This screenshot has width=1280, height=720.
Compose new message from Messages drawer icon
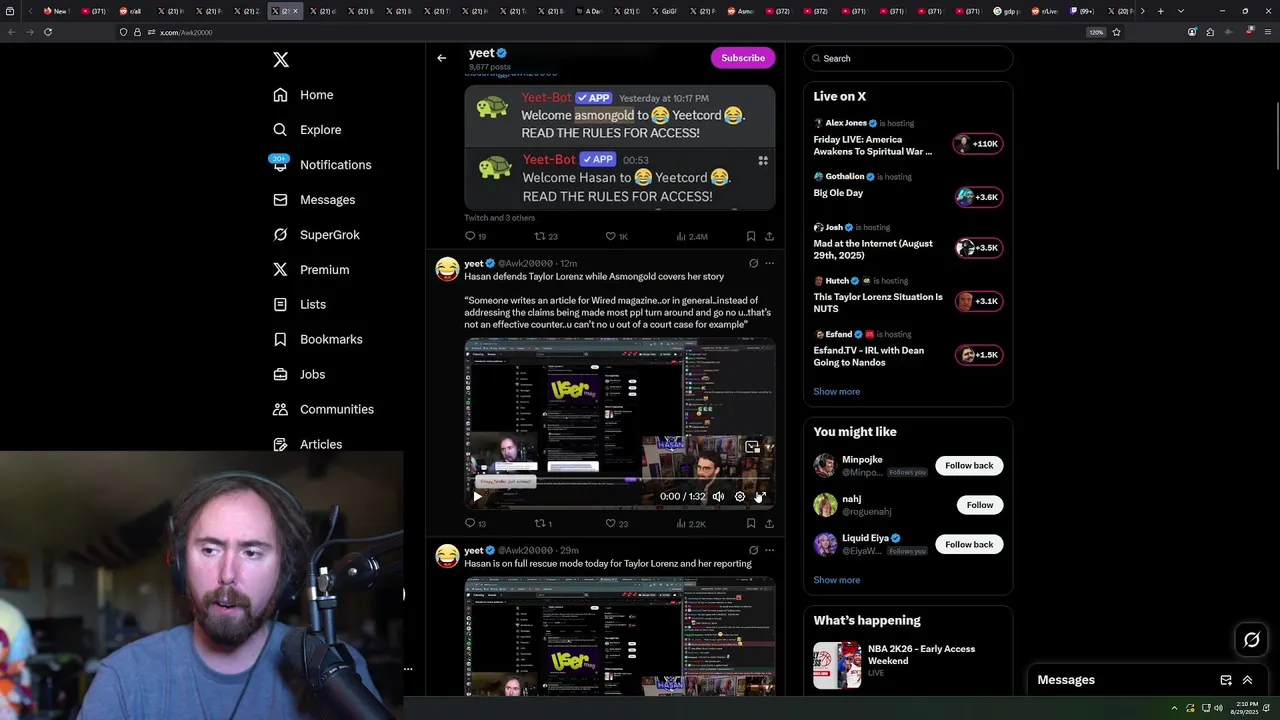(1226, 680)
